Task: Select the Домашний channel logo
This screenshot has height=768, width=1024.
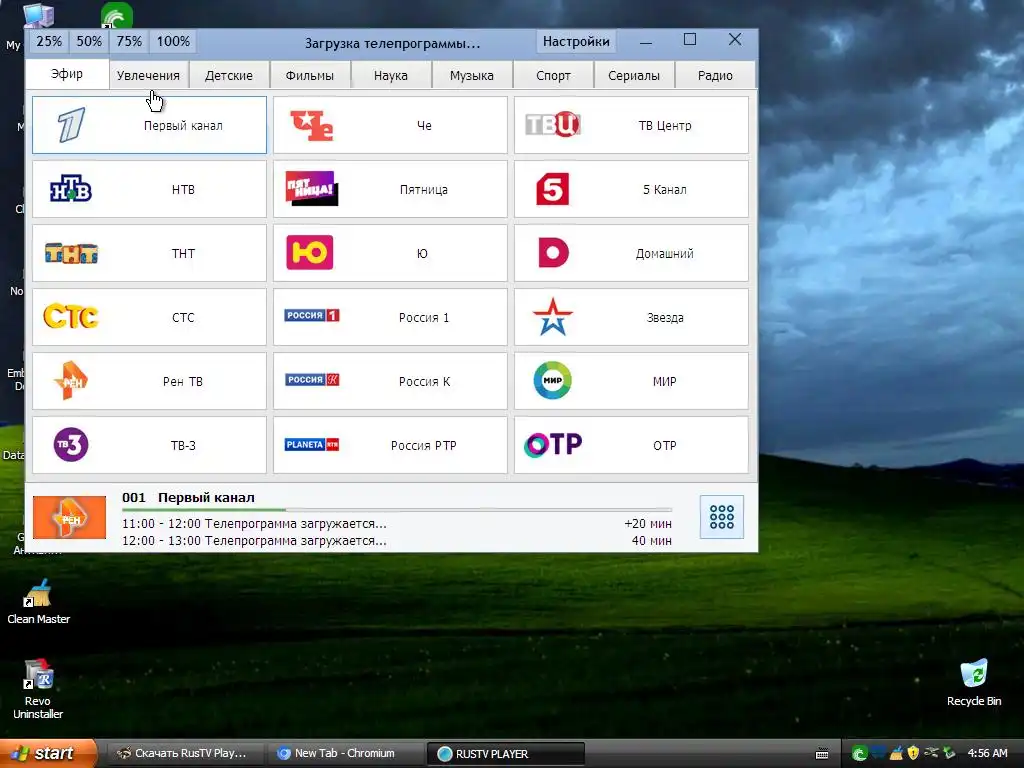Action: point(553,253)
